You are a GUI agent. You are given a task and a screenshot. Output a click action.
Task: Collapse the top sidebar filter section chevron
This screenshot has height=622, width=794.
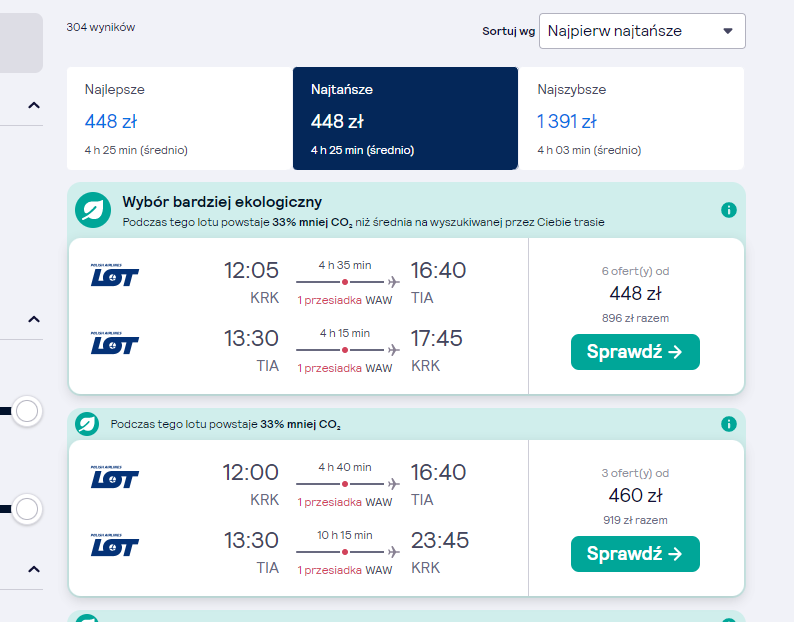pos(34,105)
